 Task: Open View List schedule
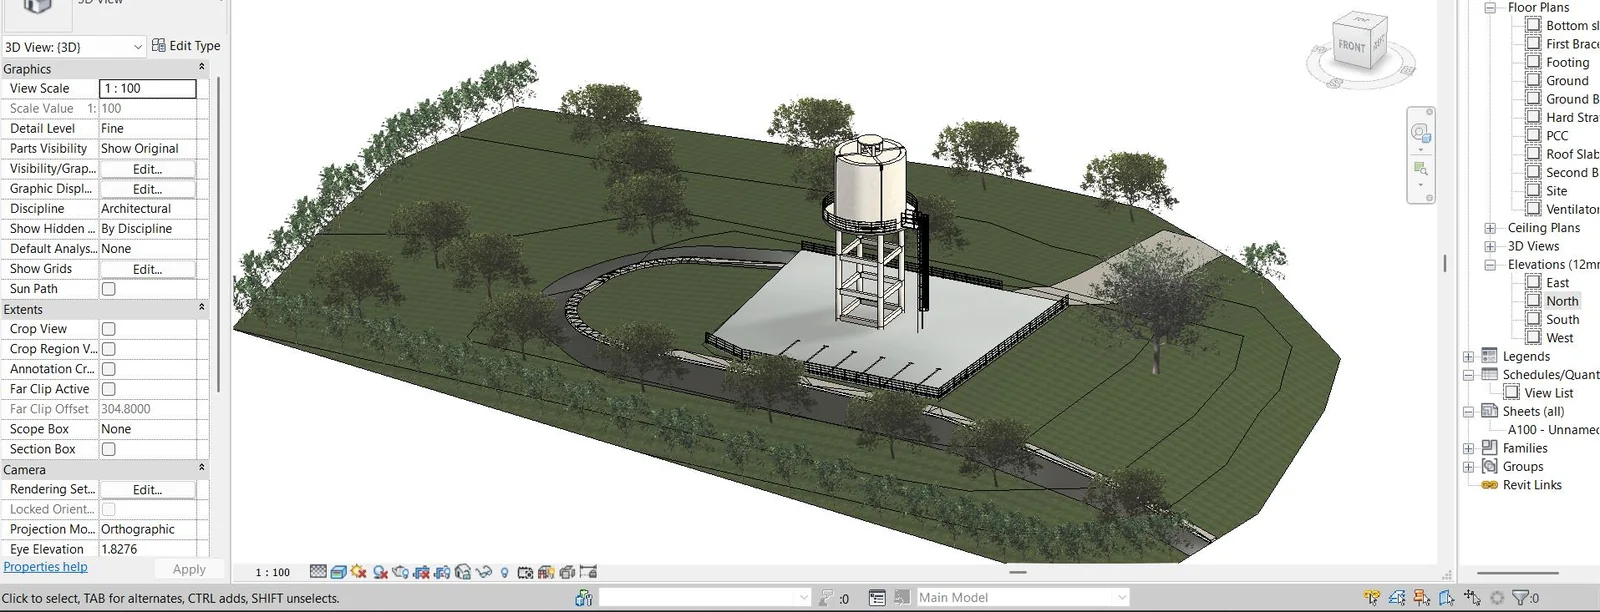click(x=1548, y=393)
